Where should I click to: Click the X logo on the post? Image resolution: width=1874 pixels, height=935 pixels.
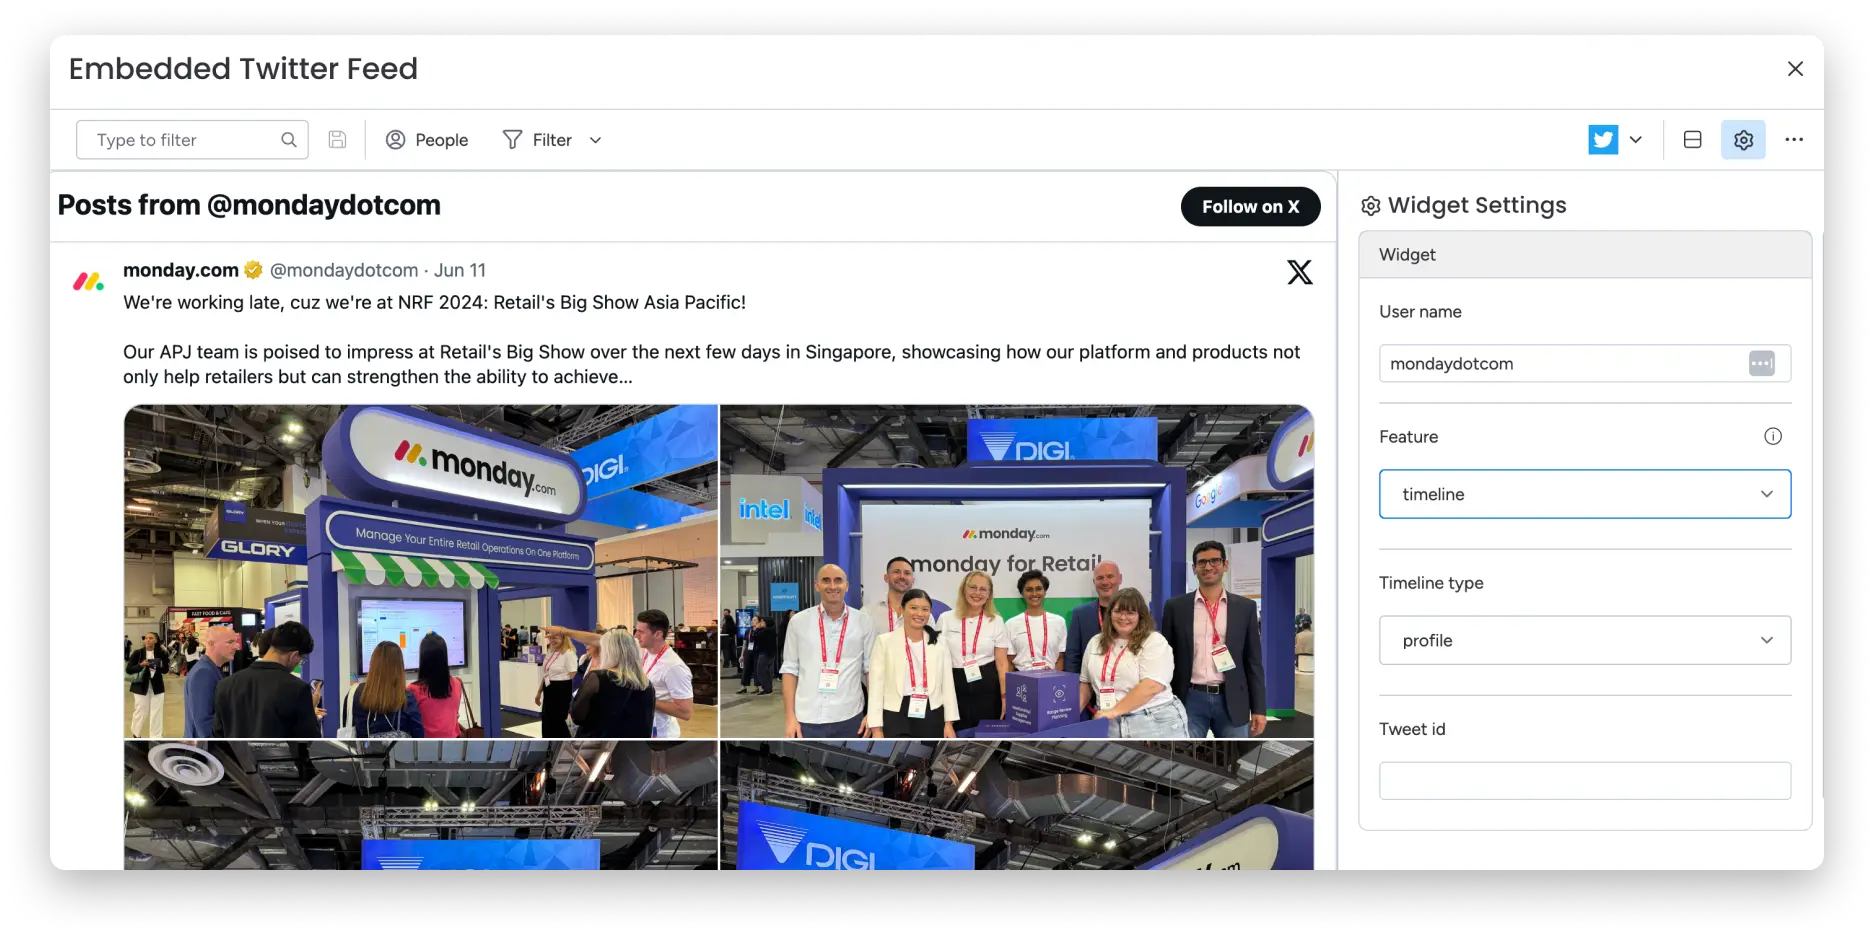[1300, 272]
